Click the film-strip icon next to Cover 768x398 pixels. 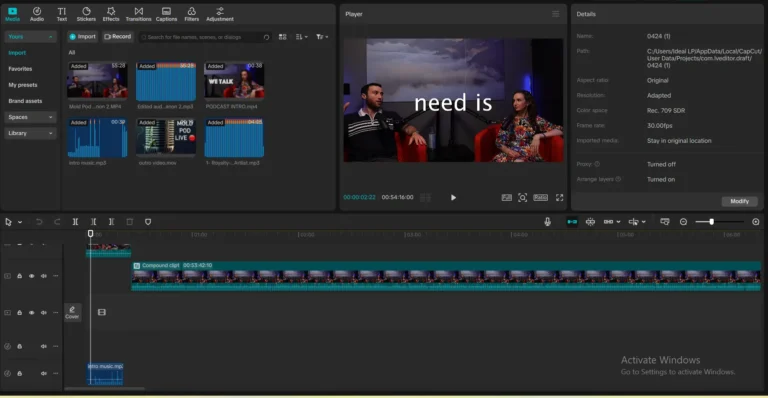[102, 312]
